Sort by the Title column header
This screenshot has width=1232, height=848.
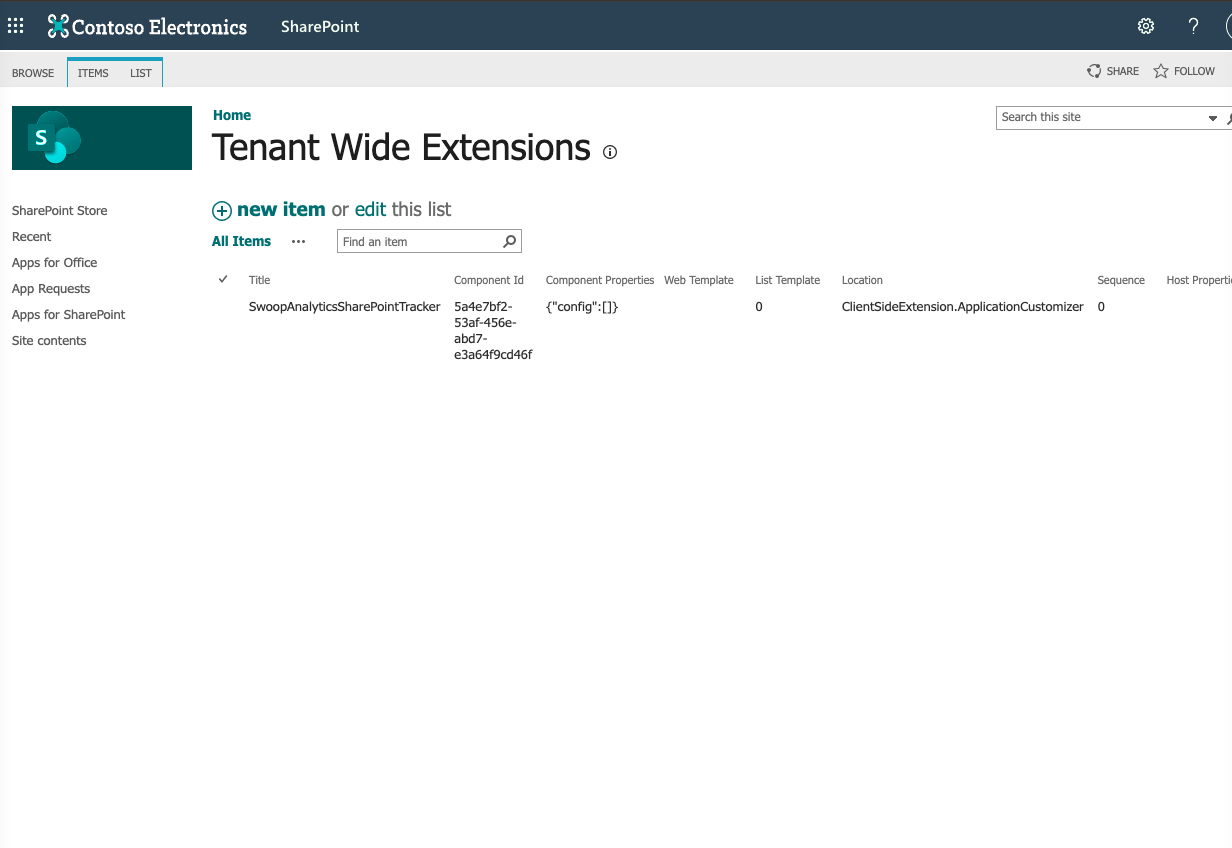260,280
